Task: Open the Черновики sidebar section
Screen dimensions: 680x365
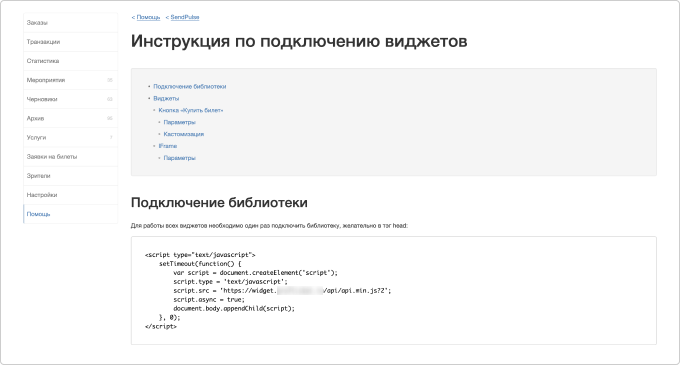Action: tap(70, 99)
